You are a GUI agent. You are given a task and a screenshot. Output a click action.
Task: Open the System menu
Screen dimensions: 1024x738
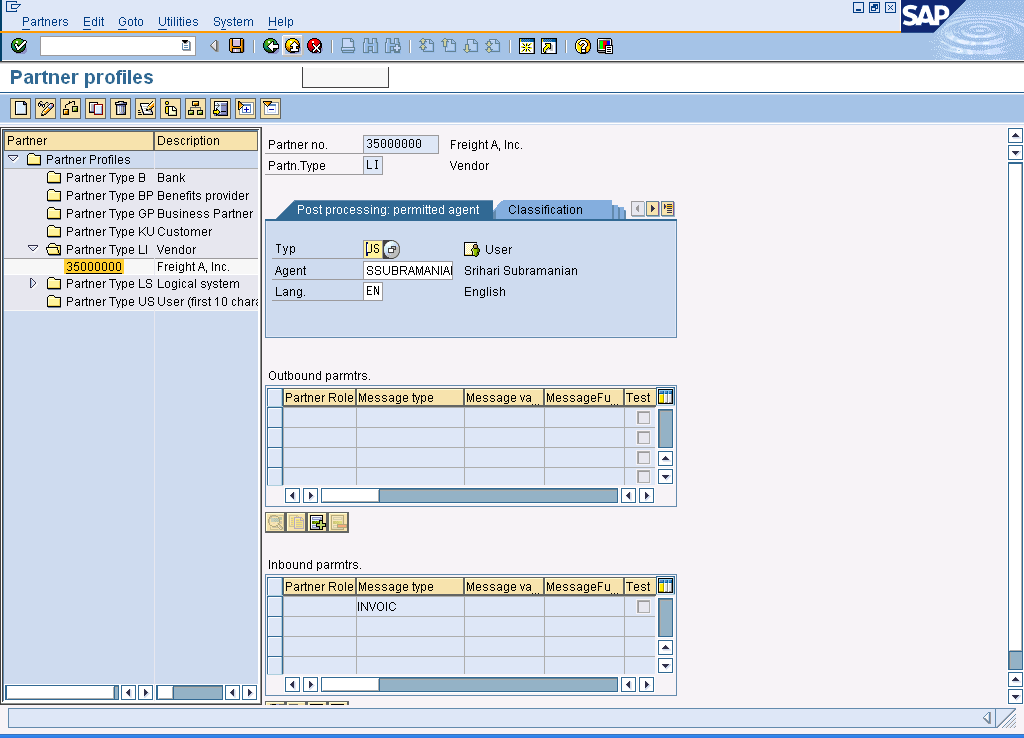(x=233, y=22)
